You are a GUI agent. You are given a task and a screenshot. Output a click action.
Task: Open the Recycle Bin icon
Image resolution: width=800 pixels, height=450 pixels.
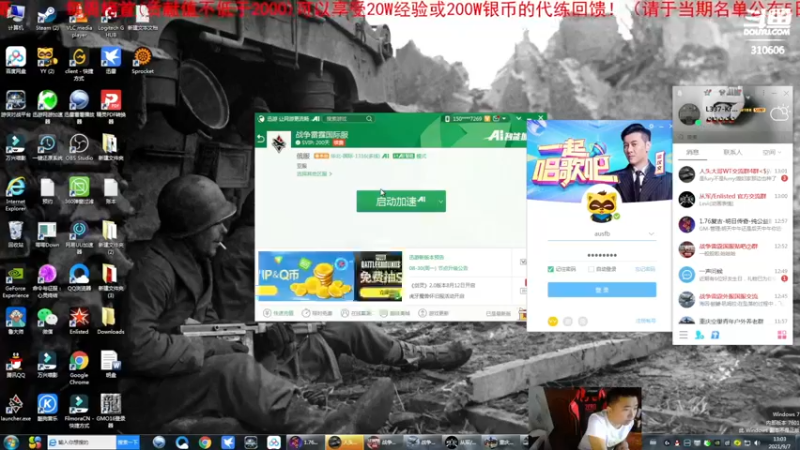pyautogui.click(x=15, y=234)
